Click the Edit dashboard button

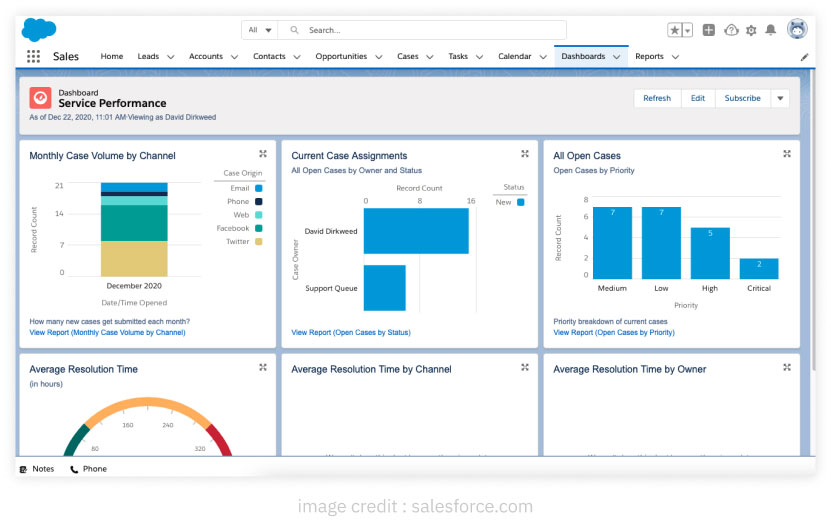tap(698, 98)
